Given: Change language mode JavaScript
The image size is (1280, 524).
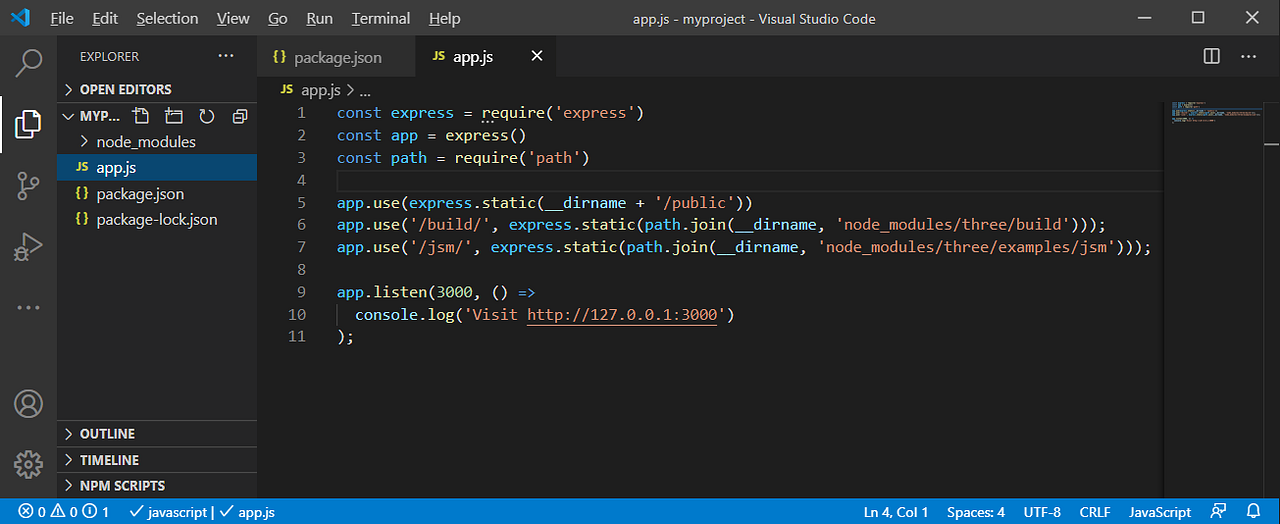Looking at the screenshot, I should [x=1160, y=512].
